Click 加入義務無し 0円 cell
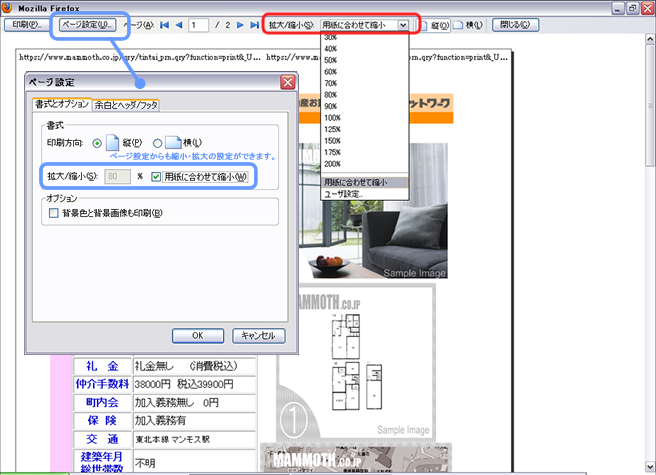This screenshot has width=656, height=475. pos(194,403)
